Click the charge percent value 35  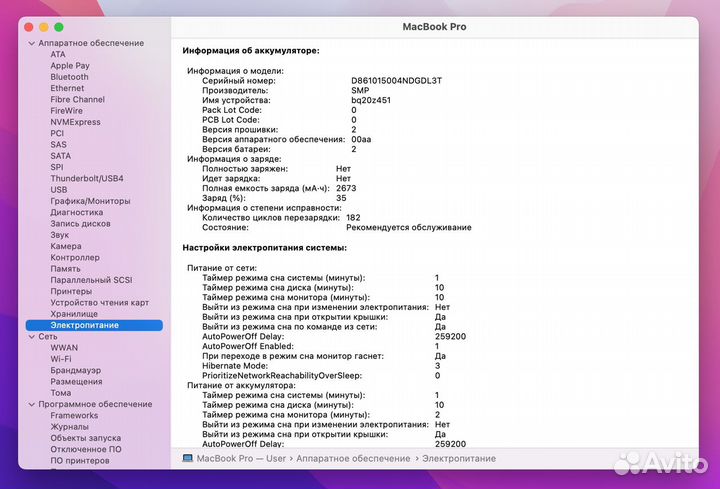pos(341,198)
